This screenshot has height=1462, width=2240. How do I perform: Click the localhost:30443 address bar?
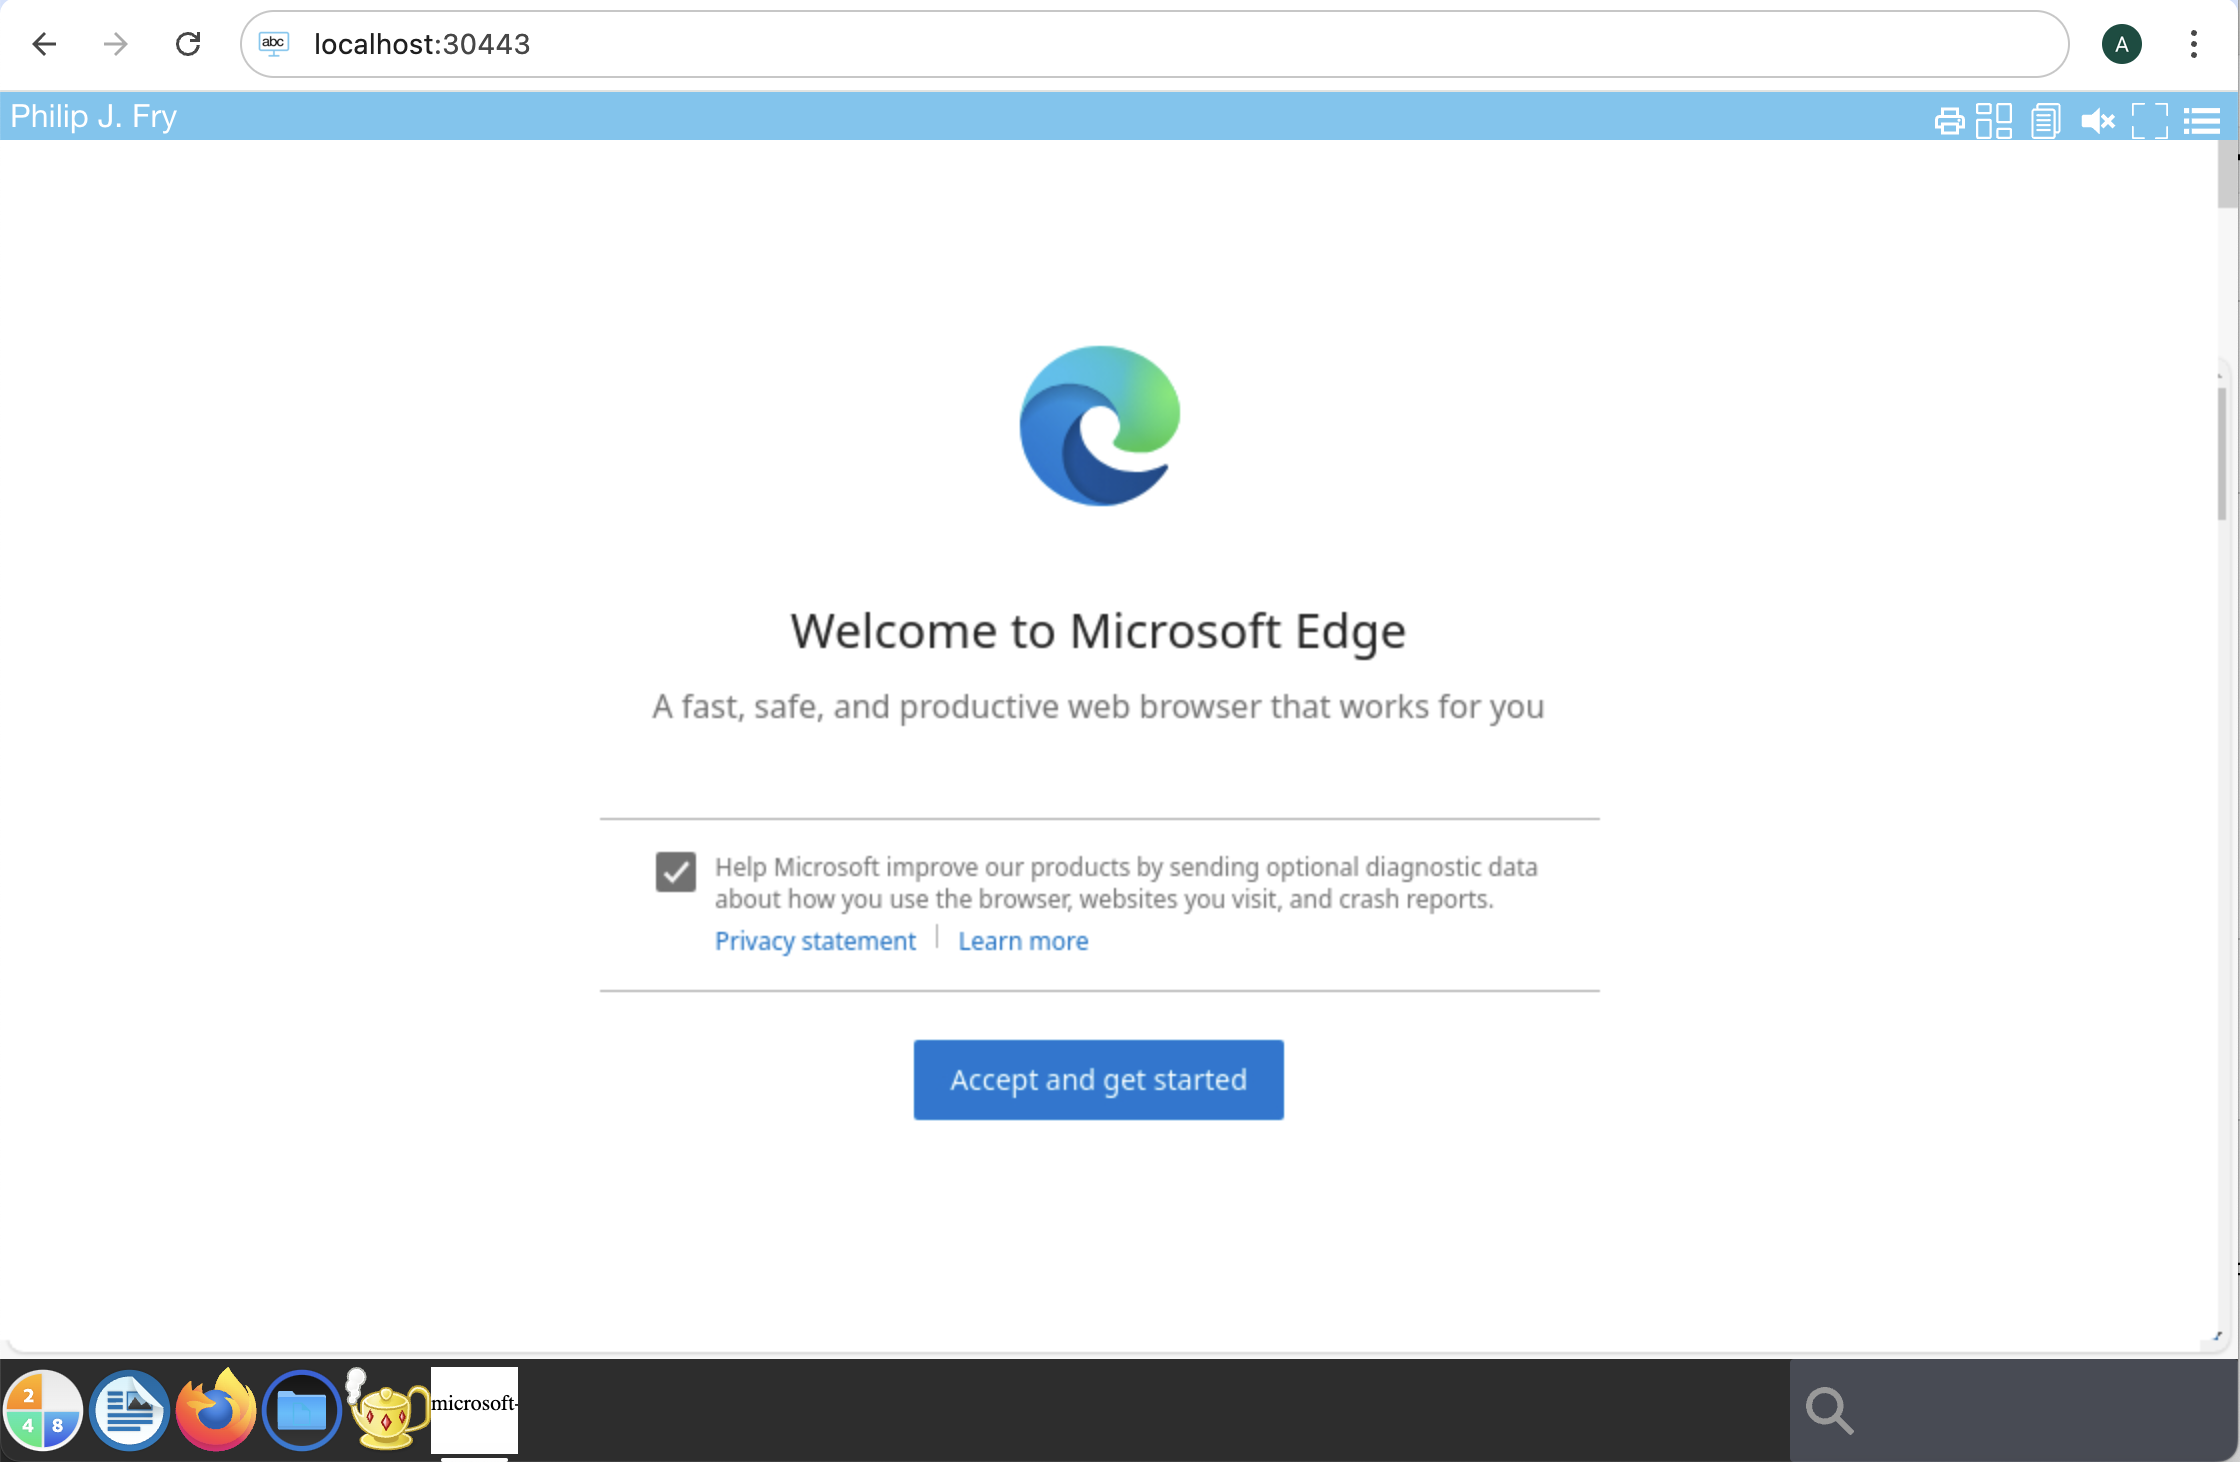tap(1154, 44)
